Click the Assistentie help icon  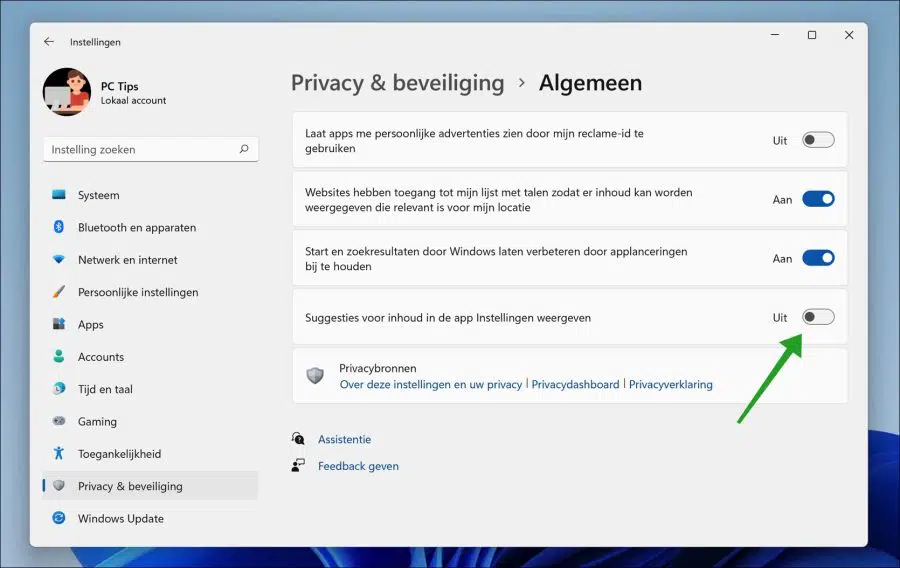point(298,439)
